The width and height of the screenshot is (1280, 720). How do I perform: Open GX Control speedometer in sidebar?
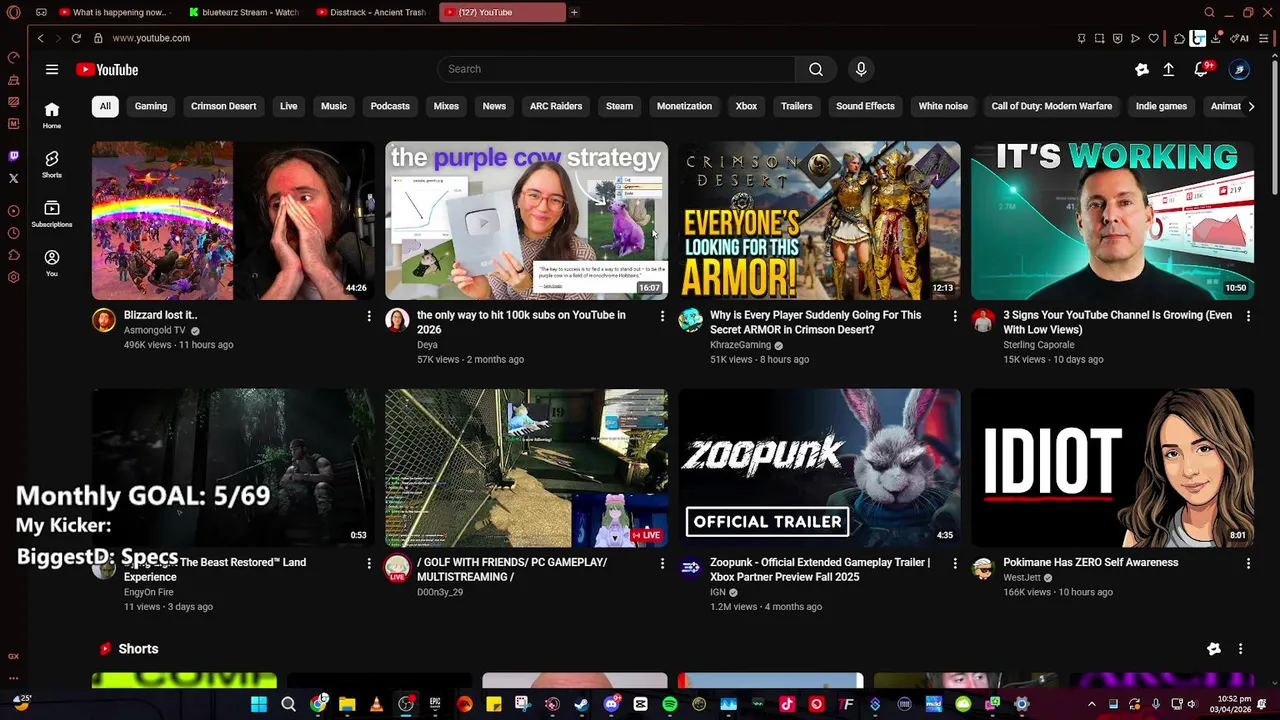13,57
